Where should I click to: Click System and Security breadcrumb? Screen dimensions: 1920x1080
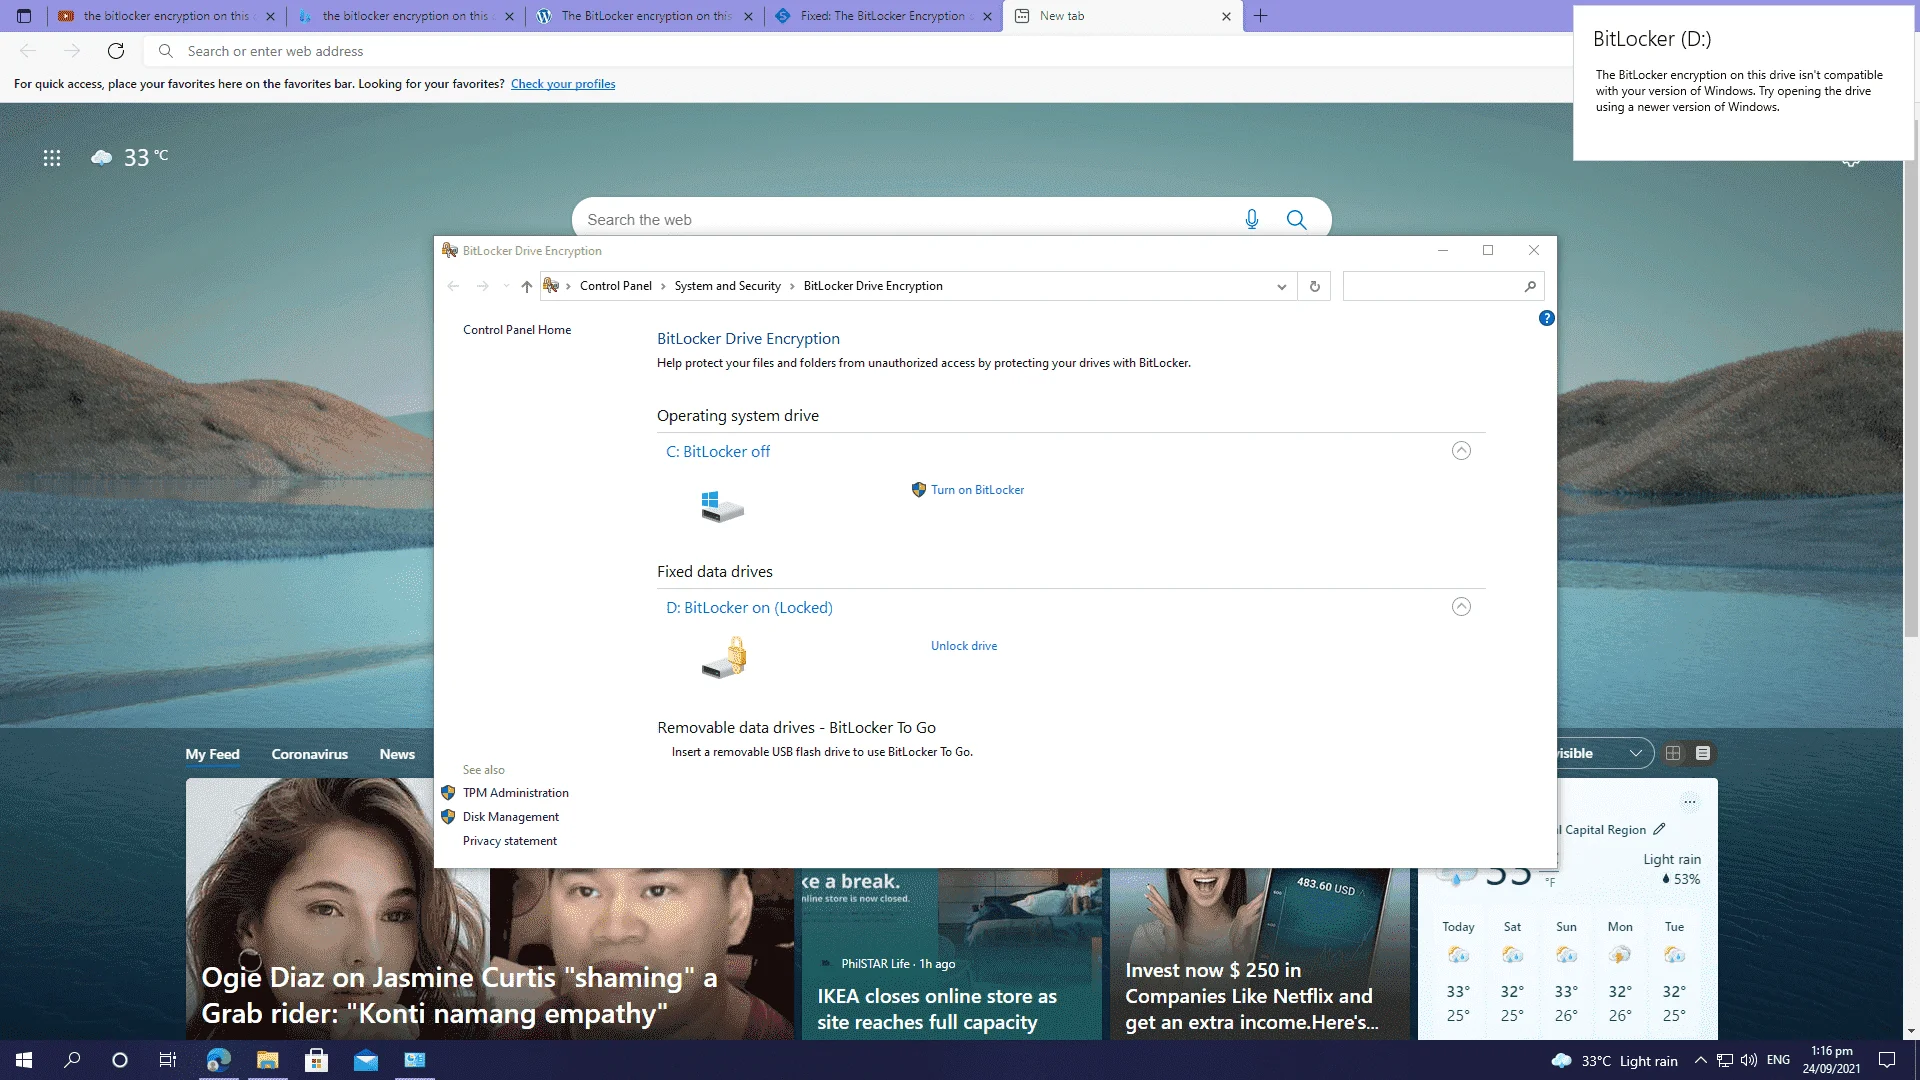point(727,286)
